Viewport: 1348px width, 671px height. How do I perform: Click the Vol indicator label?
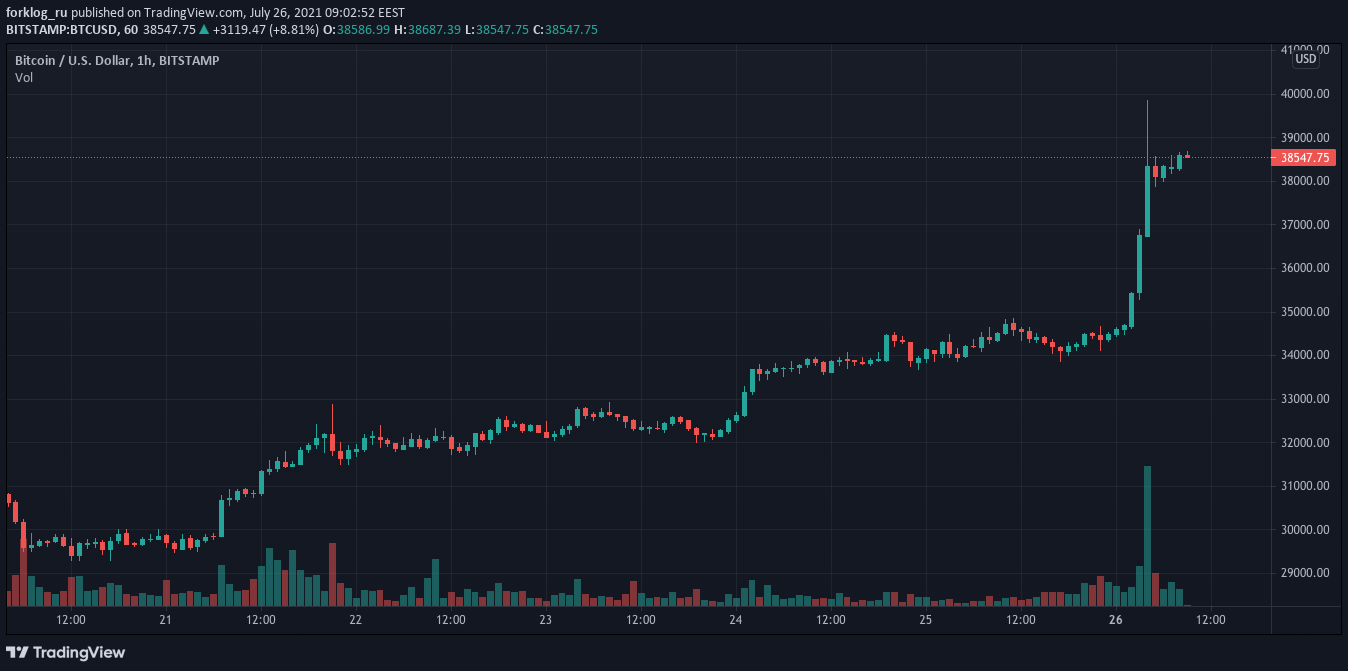[x=23, y=77]
